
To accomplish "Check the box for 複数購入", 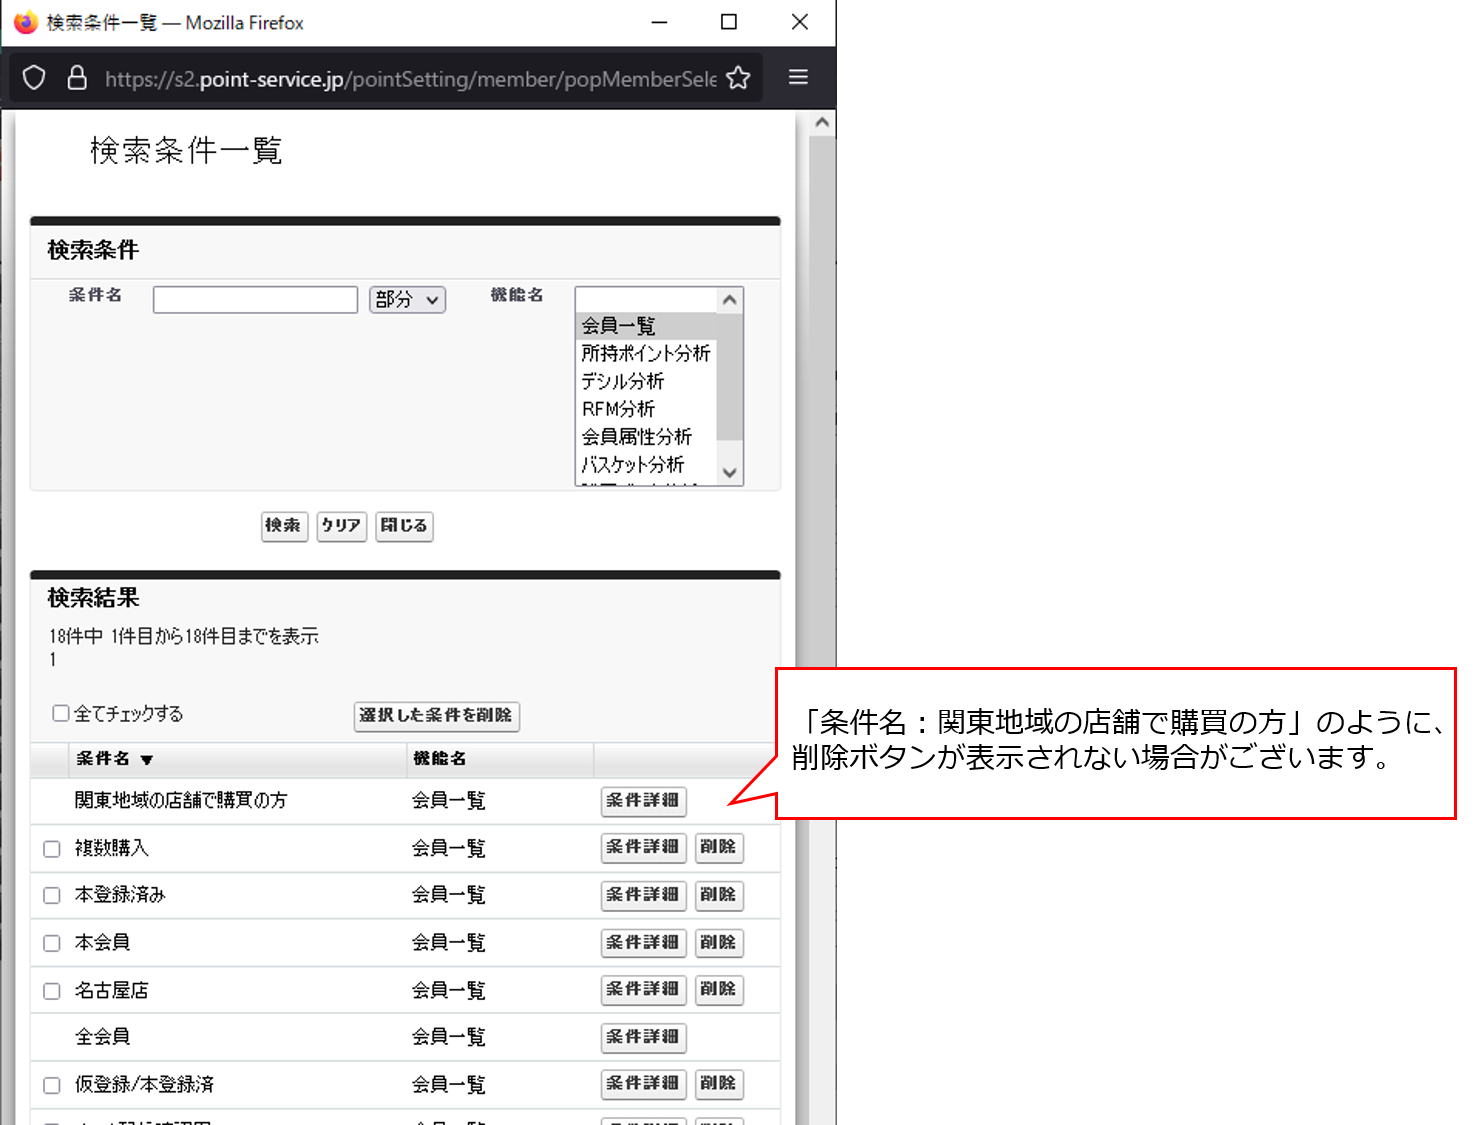I will 52,849.
